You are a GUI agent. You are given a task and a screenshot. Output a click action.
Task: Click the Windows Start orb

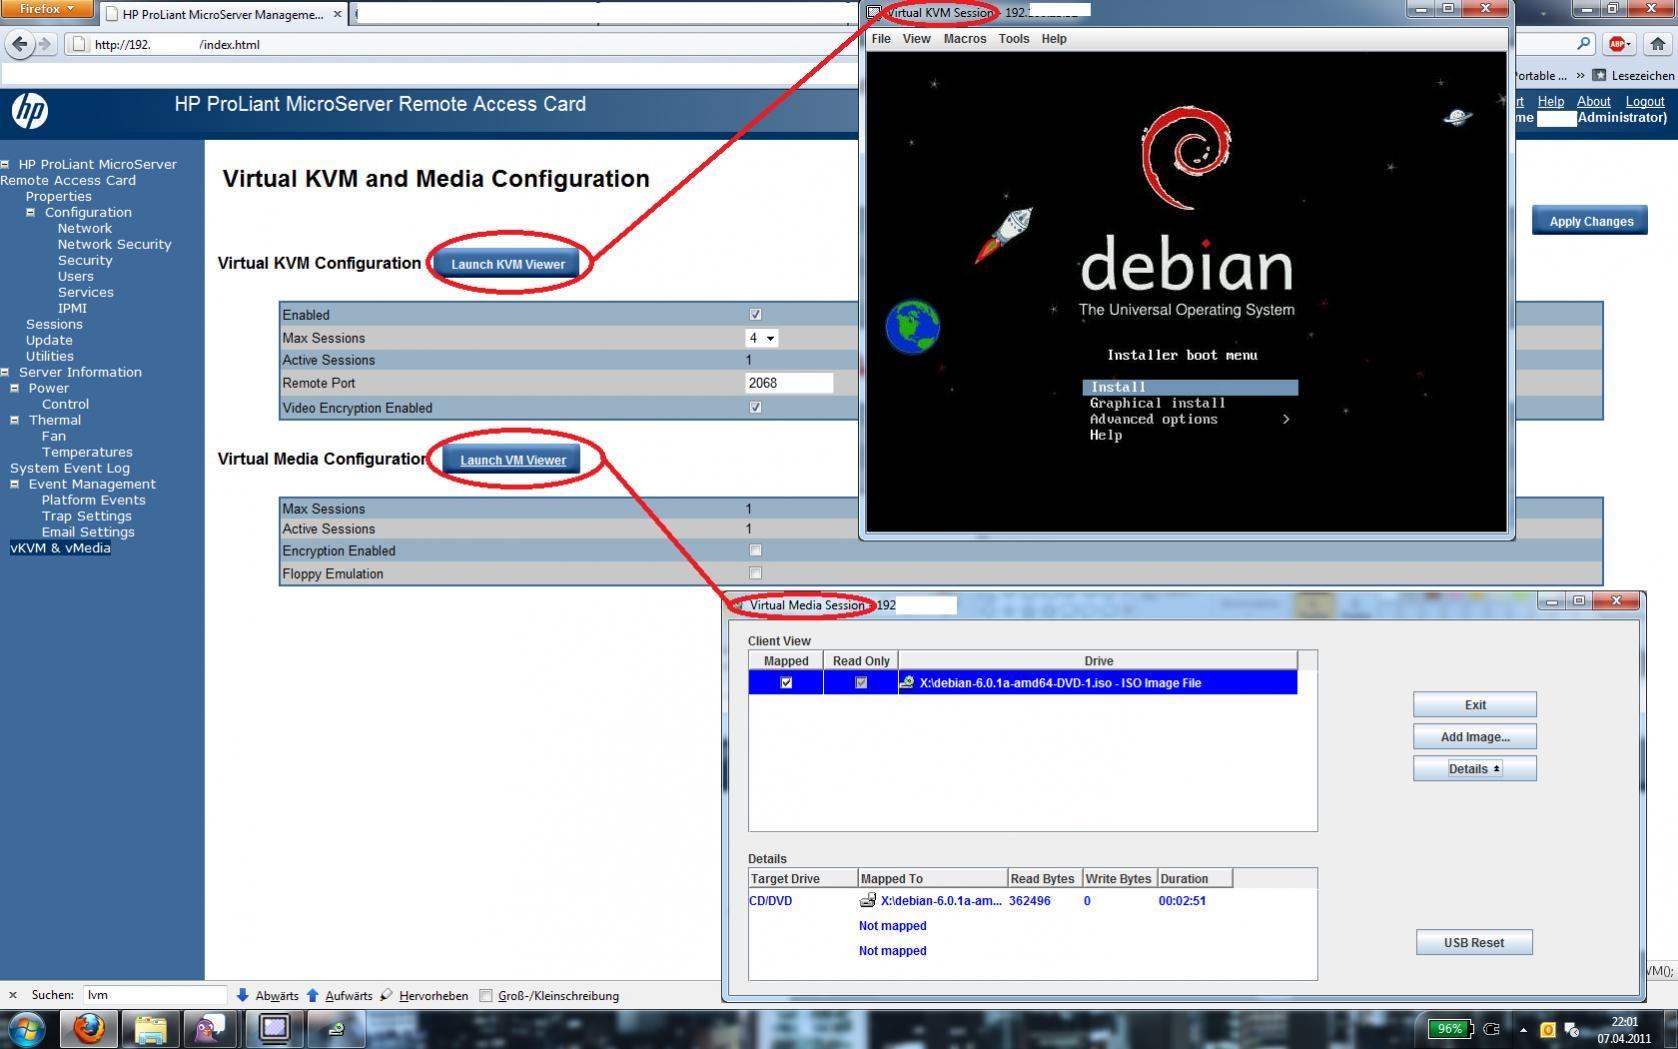[x=27, y=1028]
